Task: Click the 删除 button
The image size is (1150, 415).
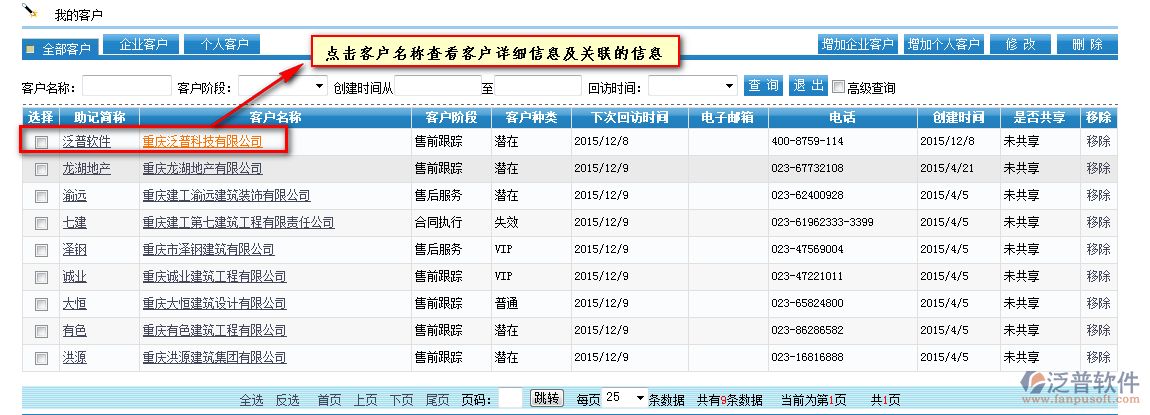Action: [1087, 45]
